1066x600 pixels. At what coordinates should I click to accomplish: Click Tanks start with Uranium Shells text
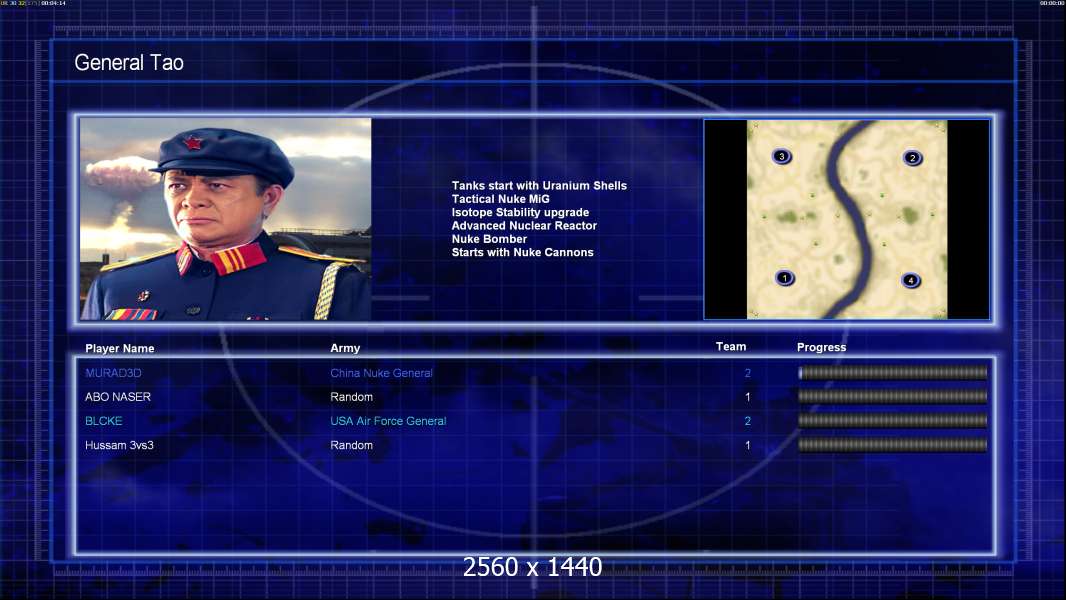click(x=539, y=186)
